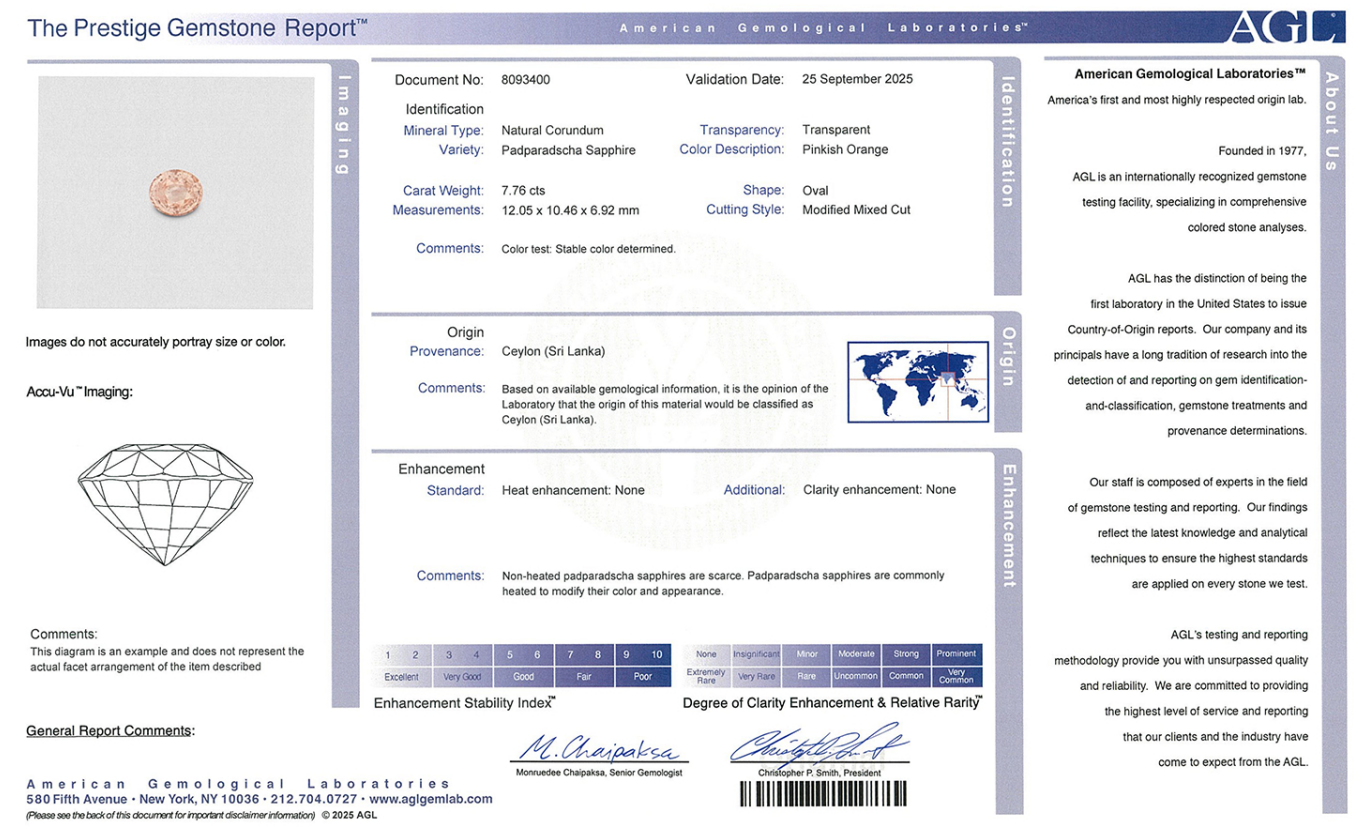The width and height of the screenshot is (1367, 827).
Task: Click the "Carat Weight:" field label
Action: point(444,190)
